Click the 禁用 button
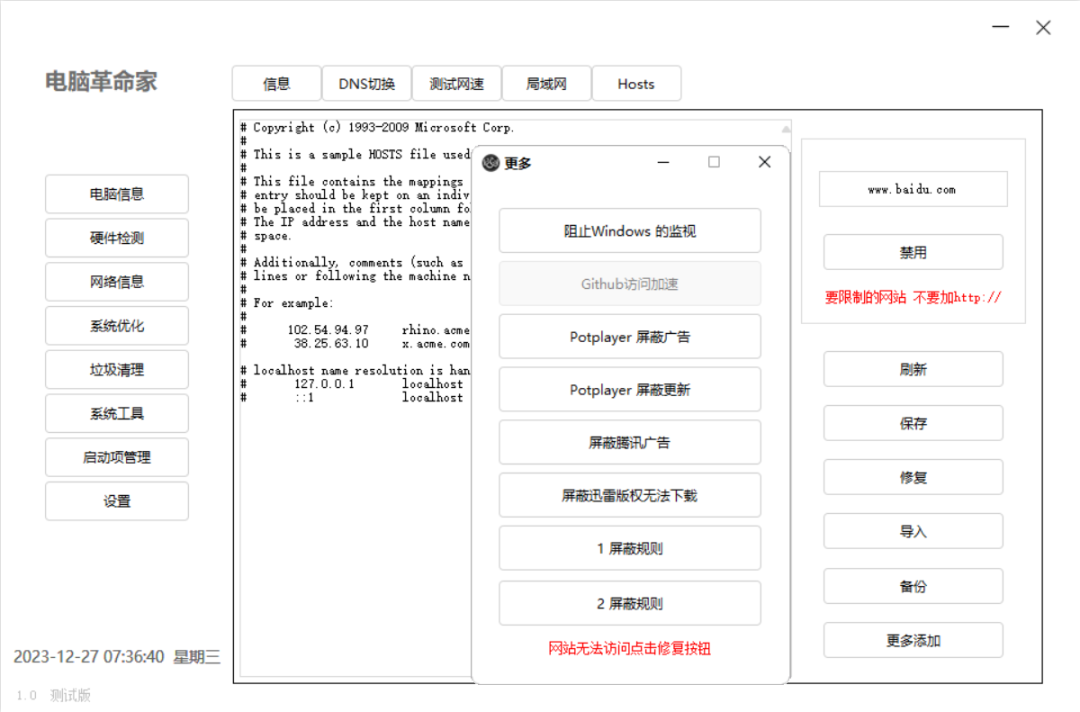1080x712 pixels. (913, 253)
